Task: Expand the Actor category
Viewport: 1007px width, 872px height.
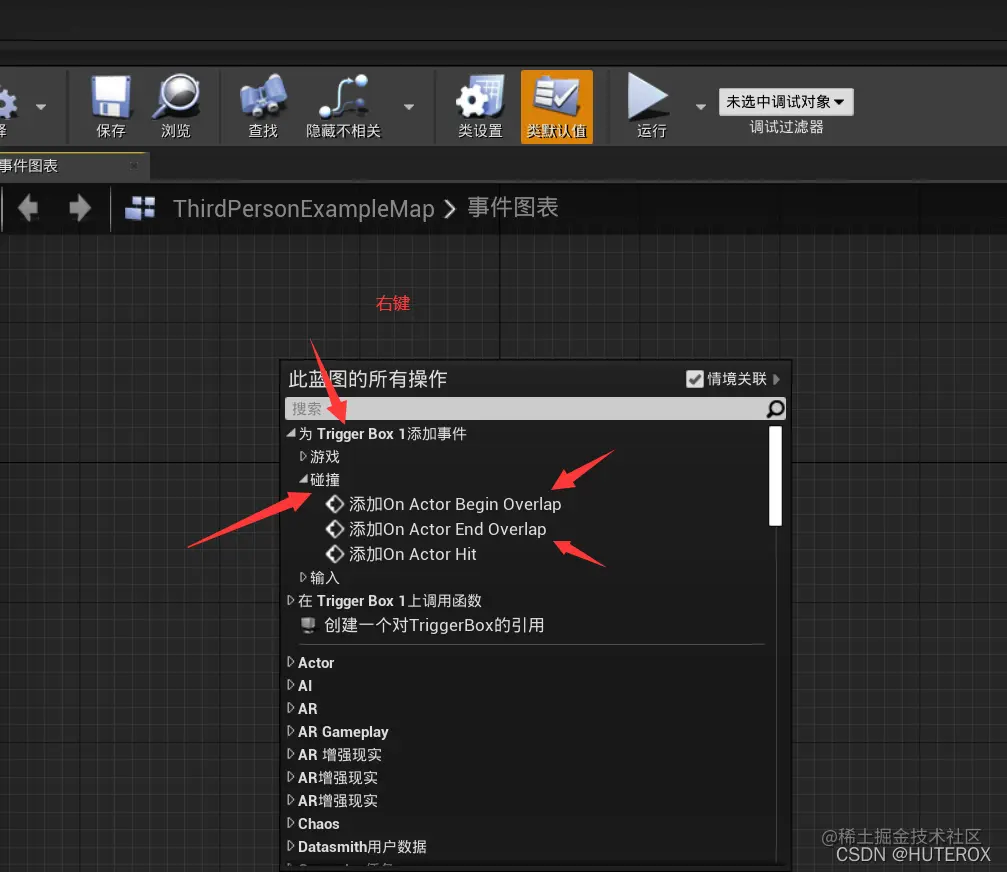Action: pos(291,661)
